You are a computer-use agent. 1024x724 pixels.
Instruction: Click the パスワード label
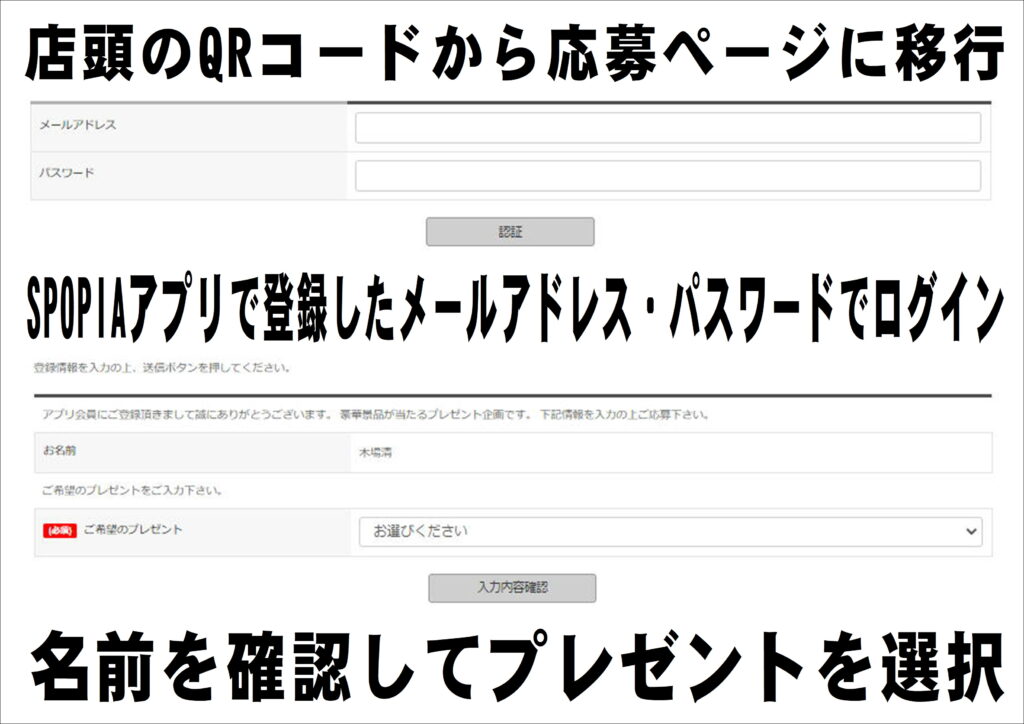coord(67,172)
